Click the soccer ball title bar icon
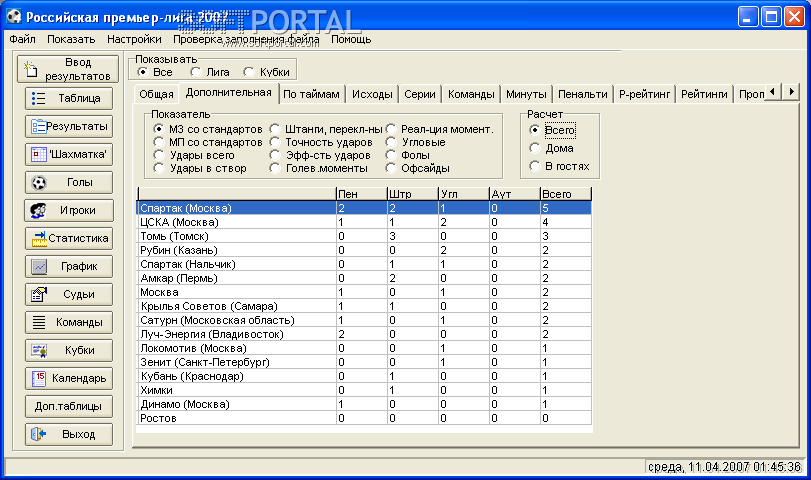The width and height of the screenshot is (811, 480). point(14,17)
